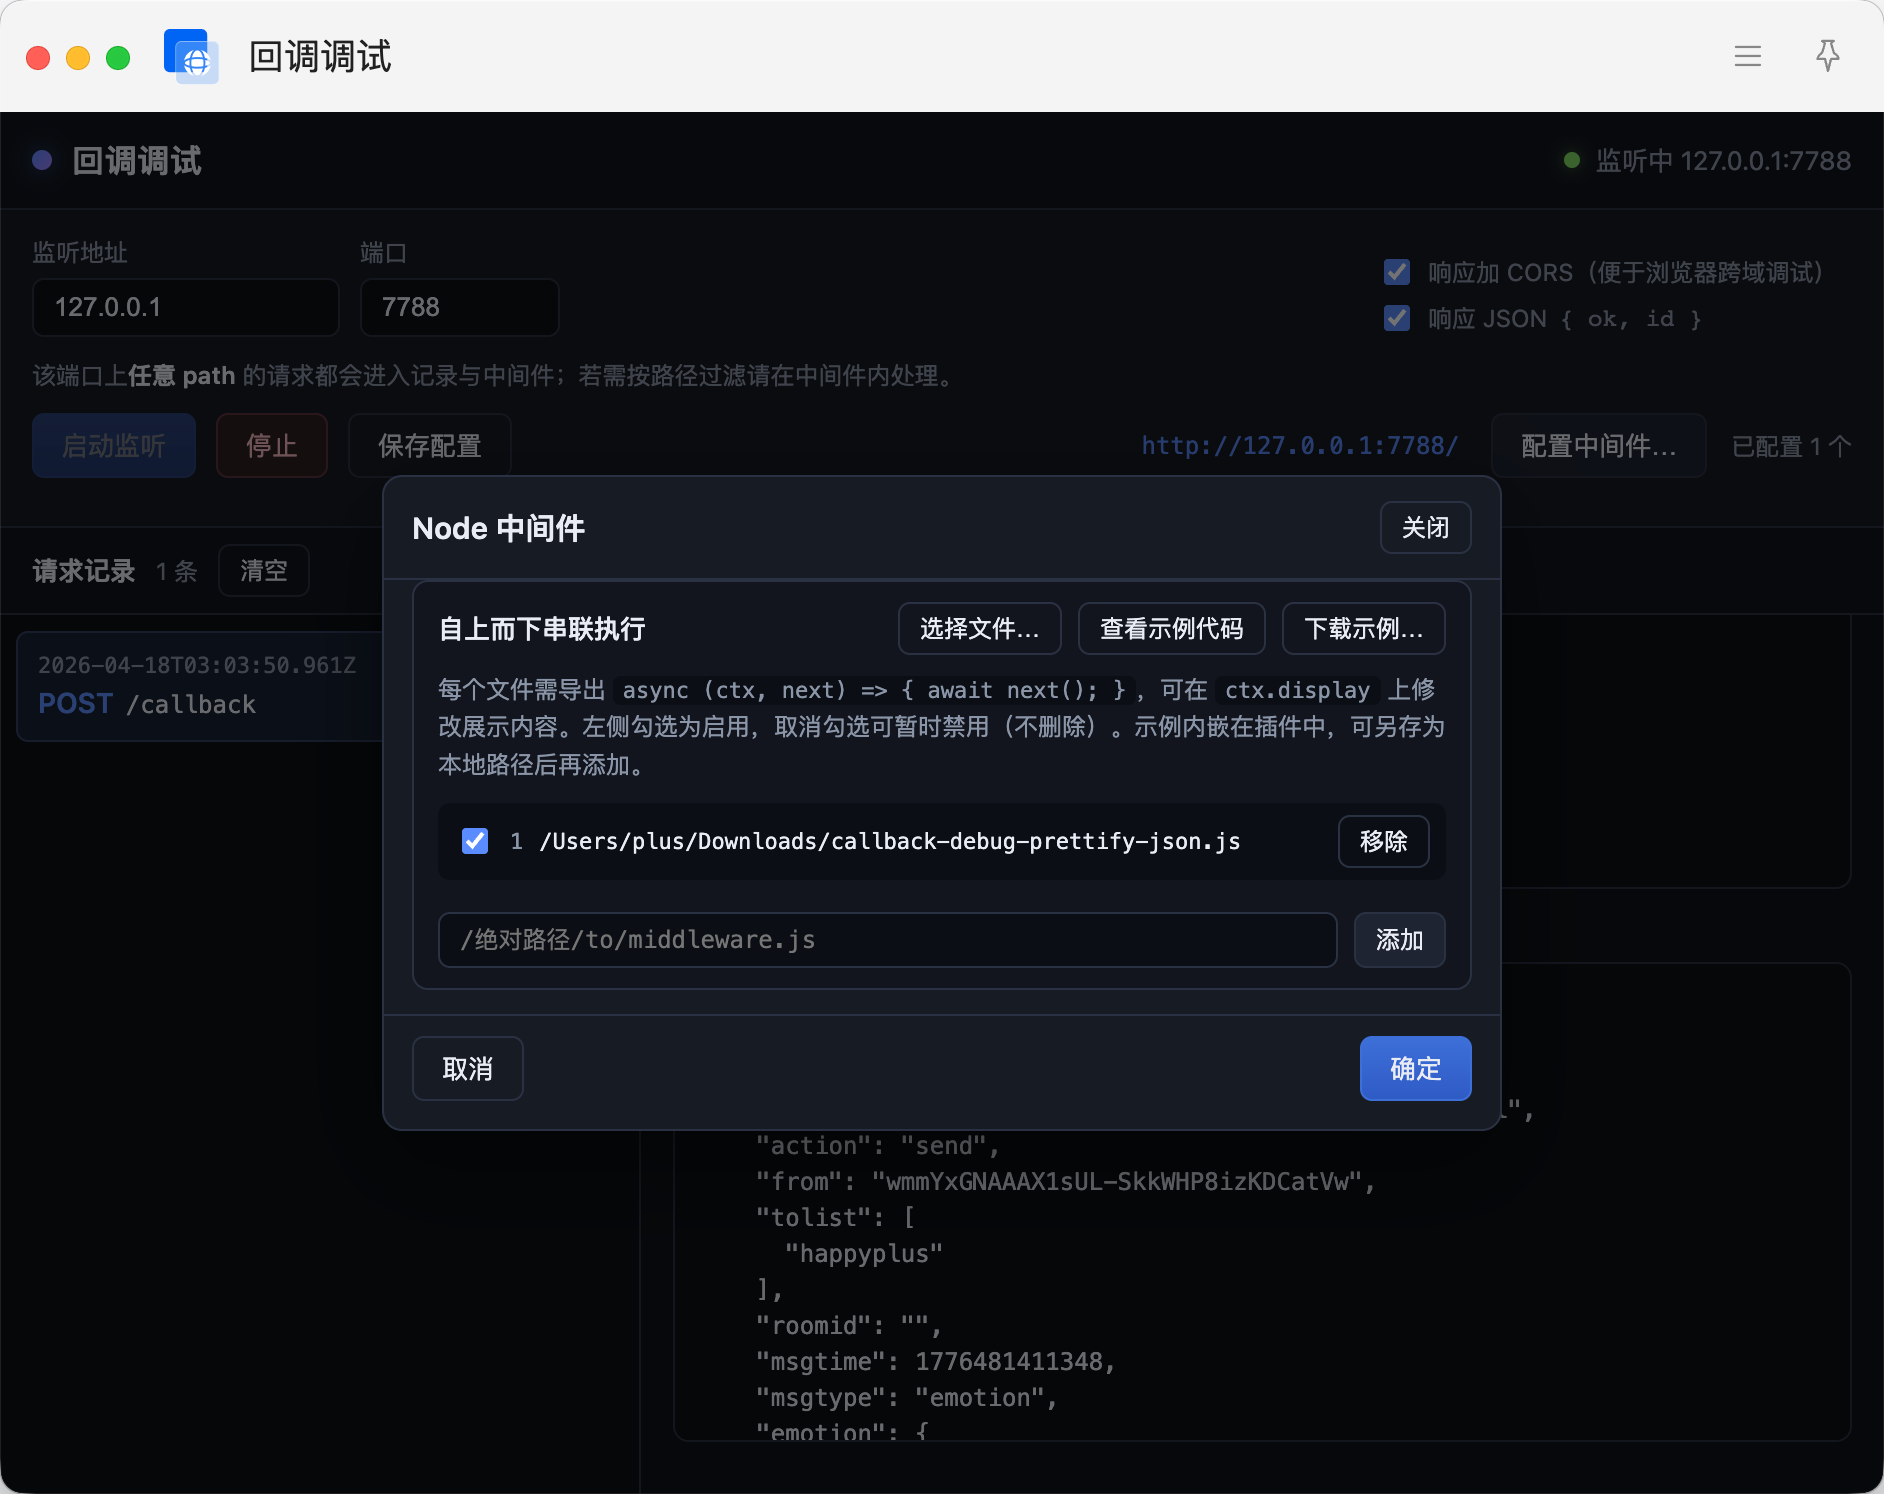Confirm middleware settings with 确定
1884x1494 pixels.
pyautogui.click(x=1414, y=1068)
